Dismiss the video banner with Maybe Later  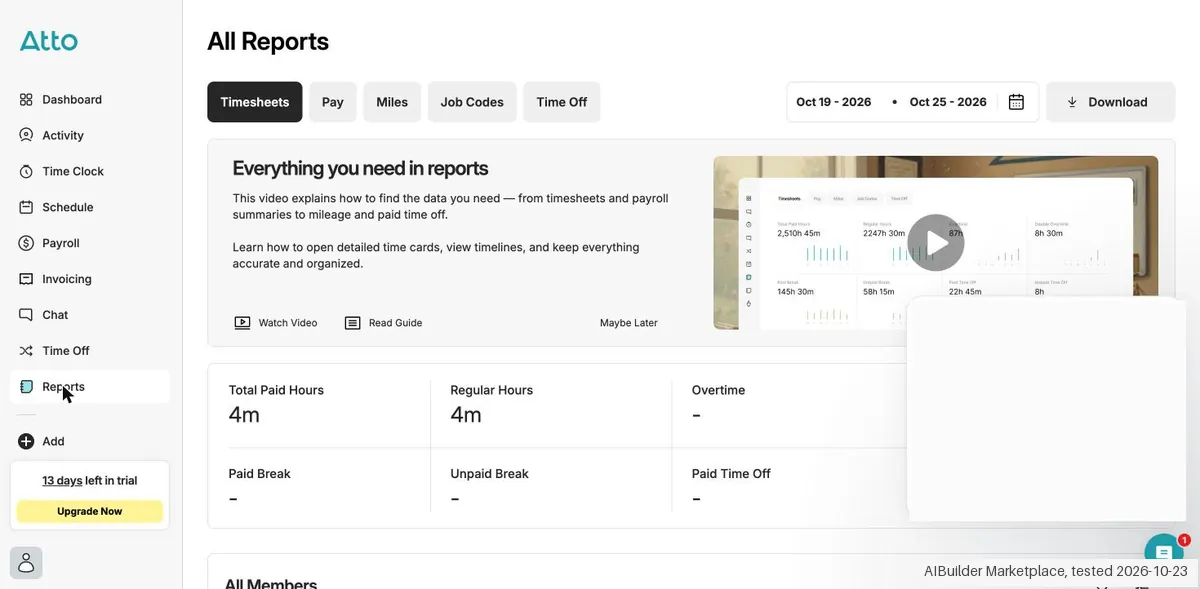[629, 323]
